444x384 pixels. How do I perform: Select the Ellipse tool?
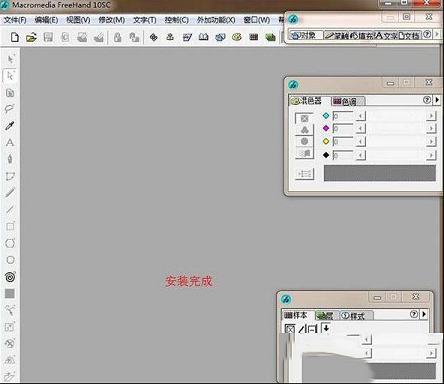10,260
